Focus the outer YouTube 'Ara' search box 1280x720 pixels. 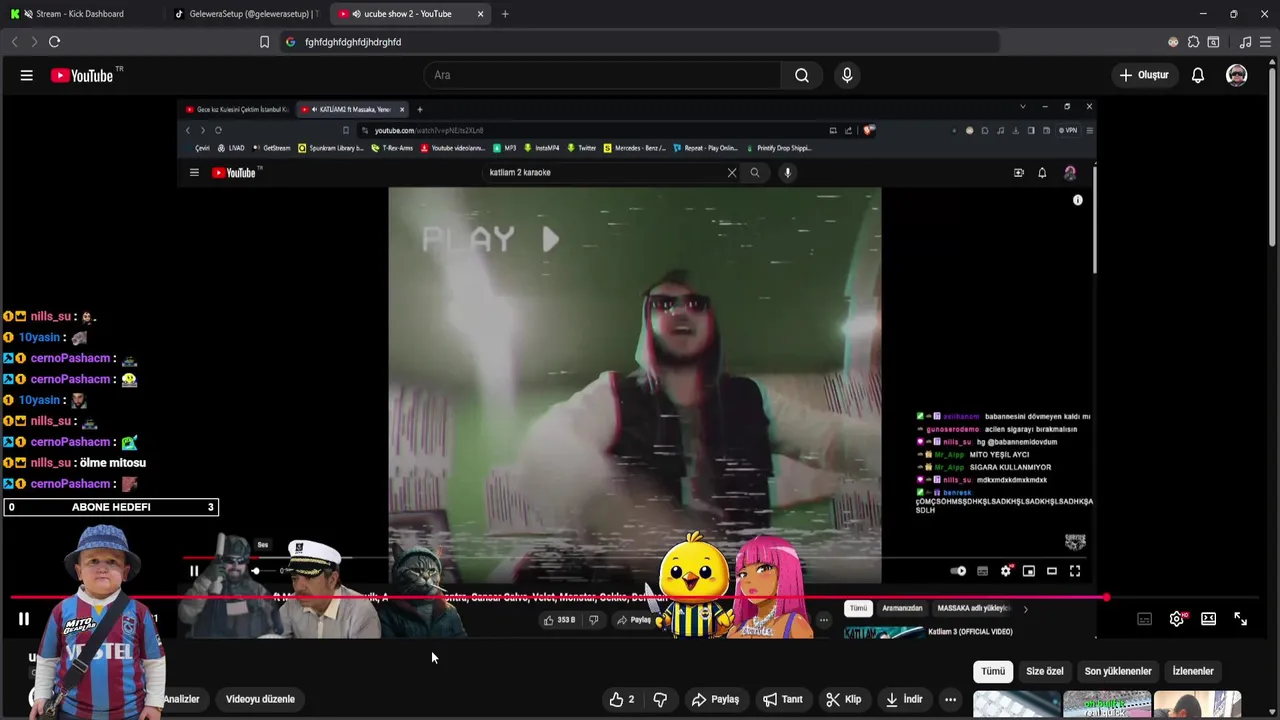coord(604,75)
